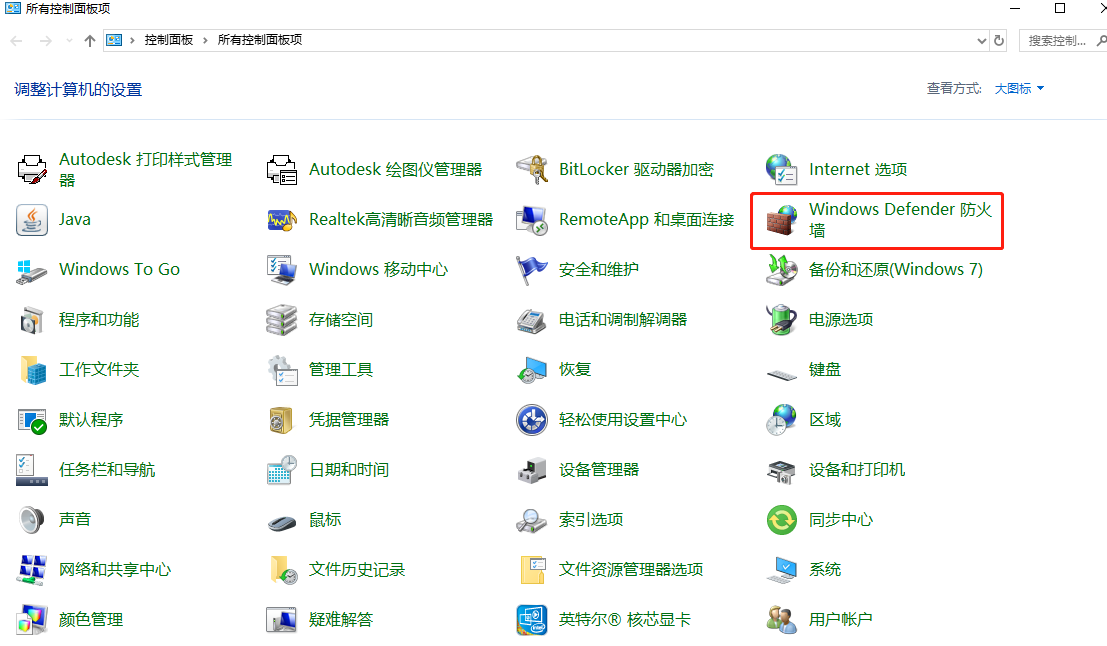Viewport: 1107px width, 646px height.
Task: Click the refresh button next to address bar
Action: pos(999,41)
